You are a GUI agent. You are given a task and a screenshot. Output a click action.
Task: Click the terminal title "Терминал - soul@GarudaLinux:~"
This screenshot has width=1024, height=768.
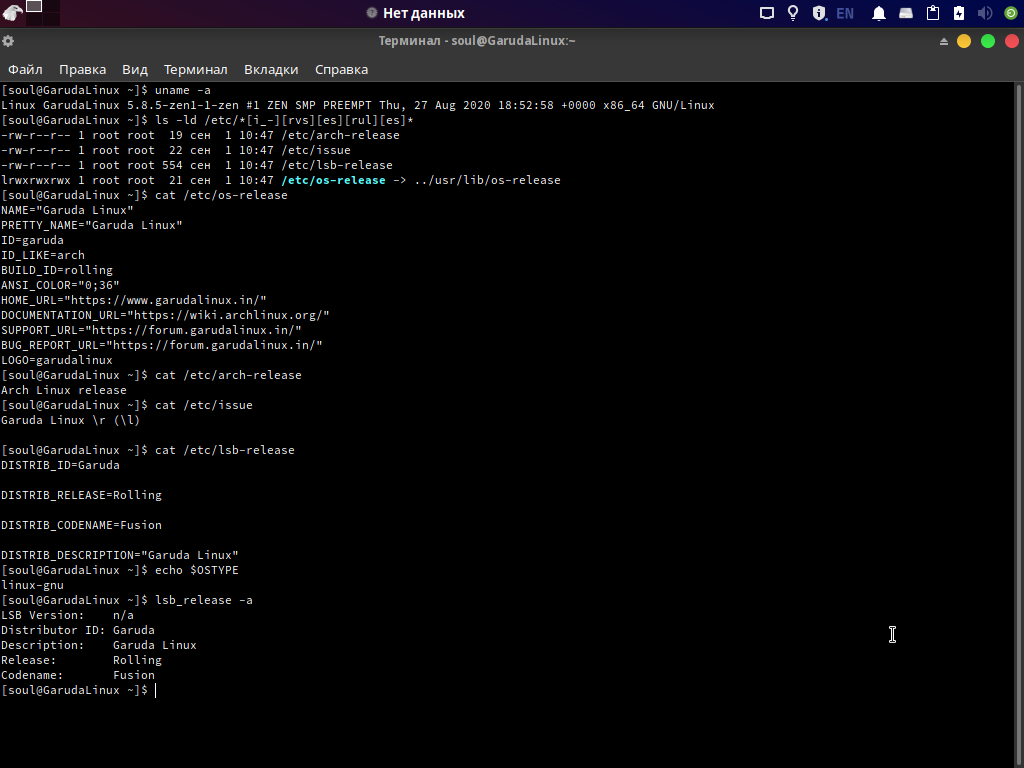point(477,40)
